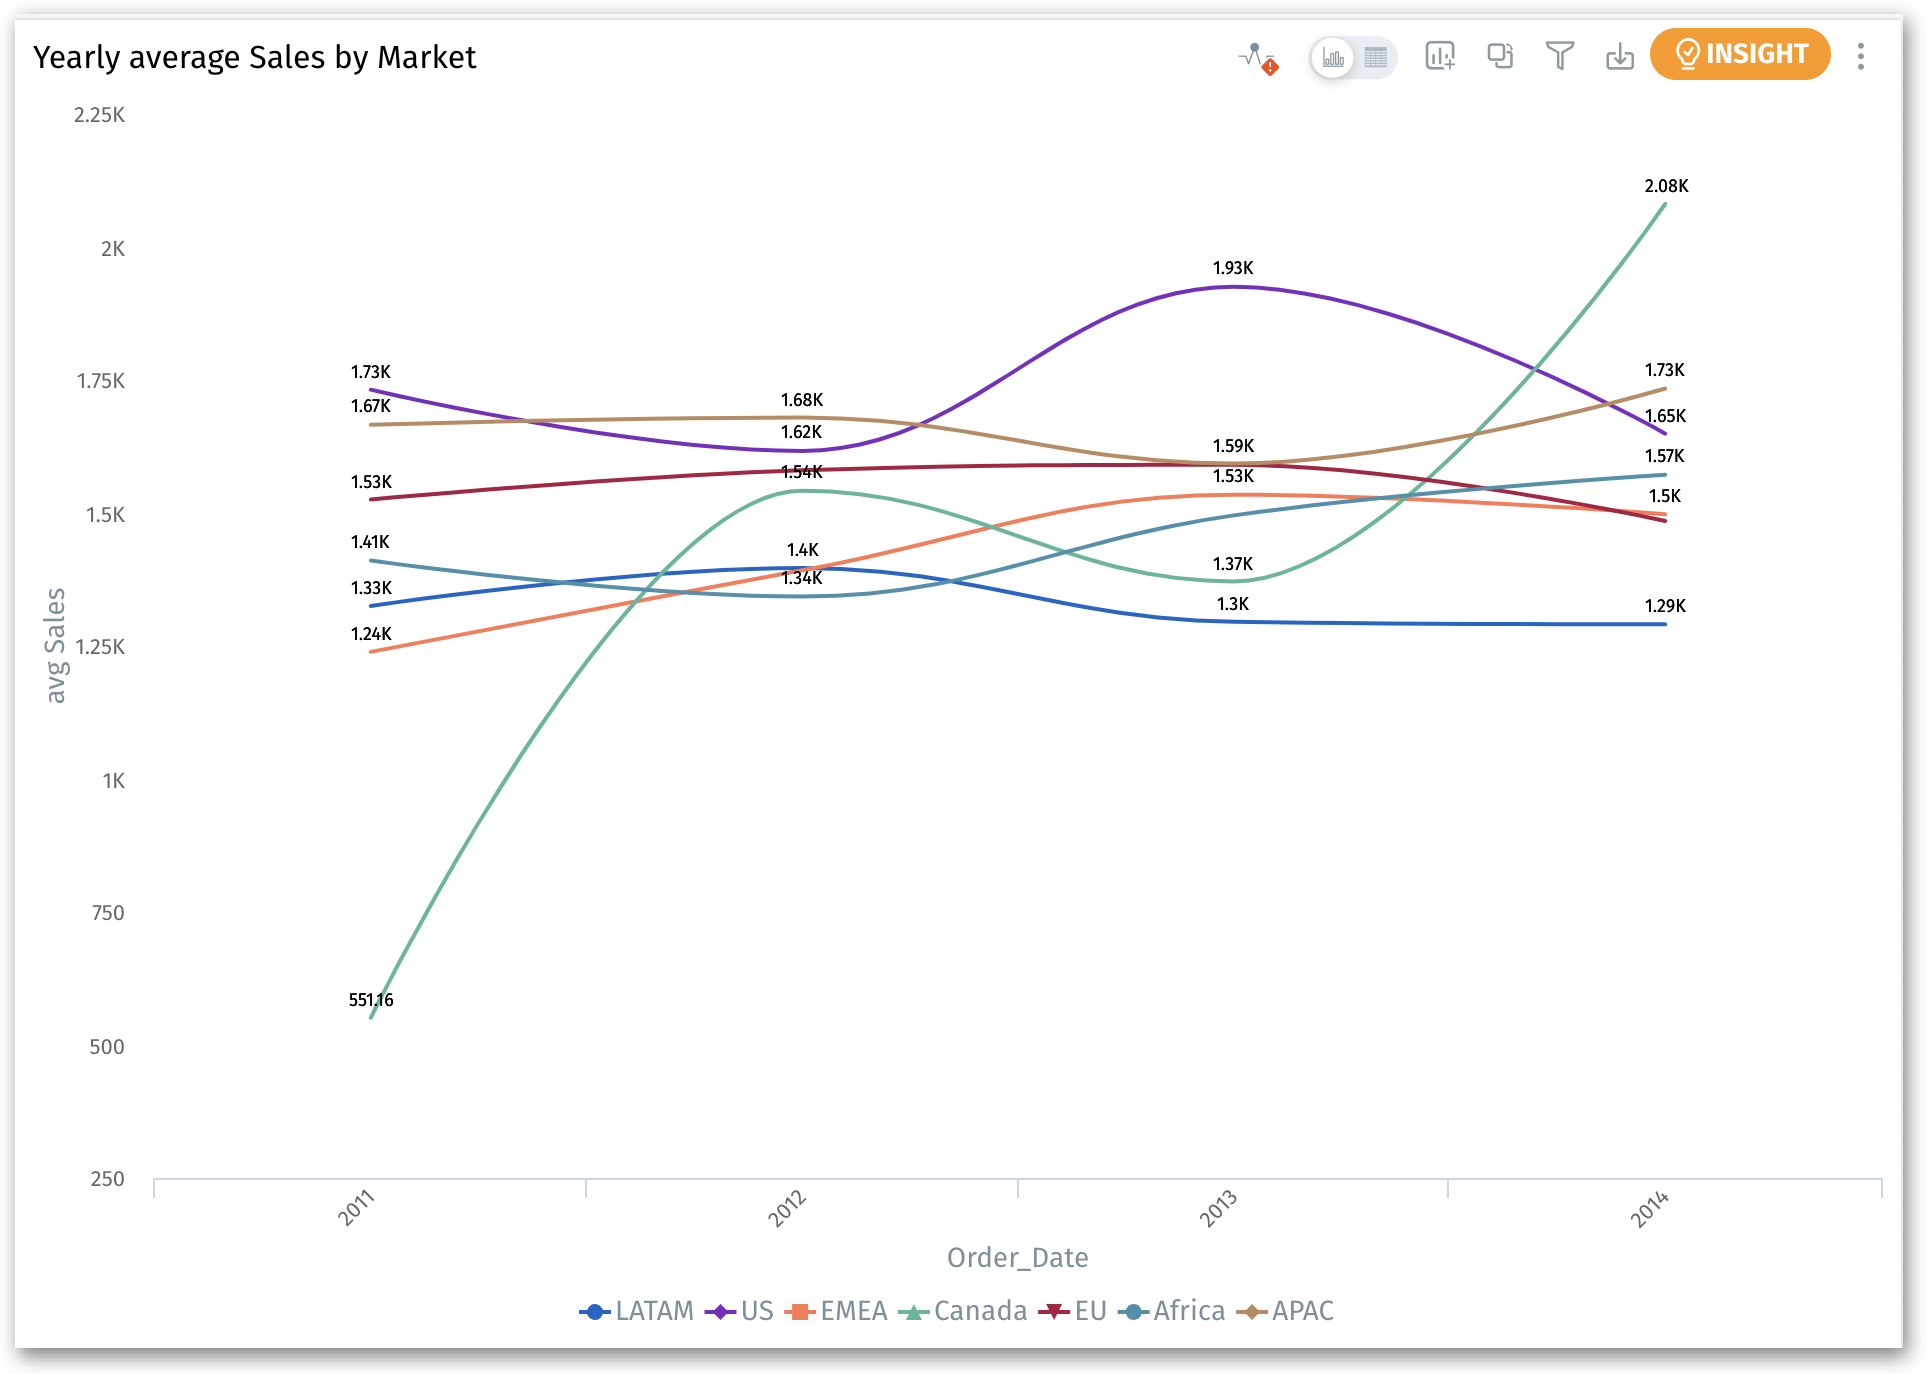The image size is (1927, 1374).
Task: Click the Canada 2.08K data point label
Action: [1666, 186]
